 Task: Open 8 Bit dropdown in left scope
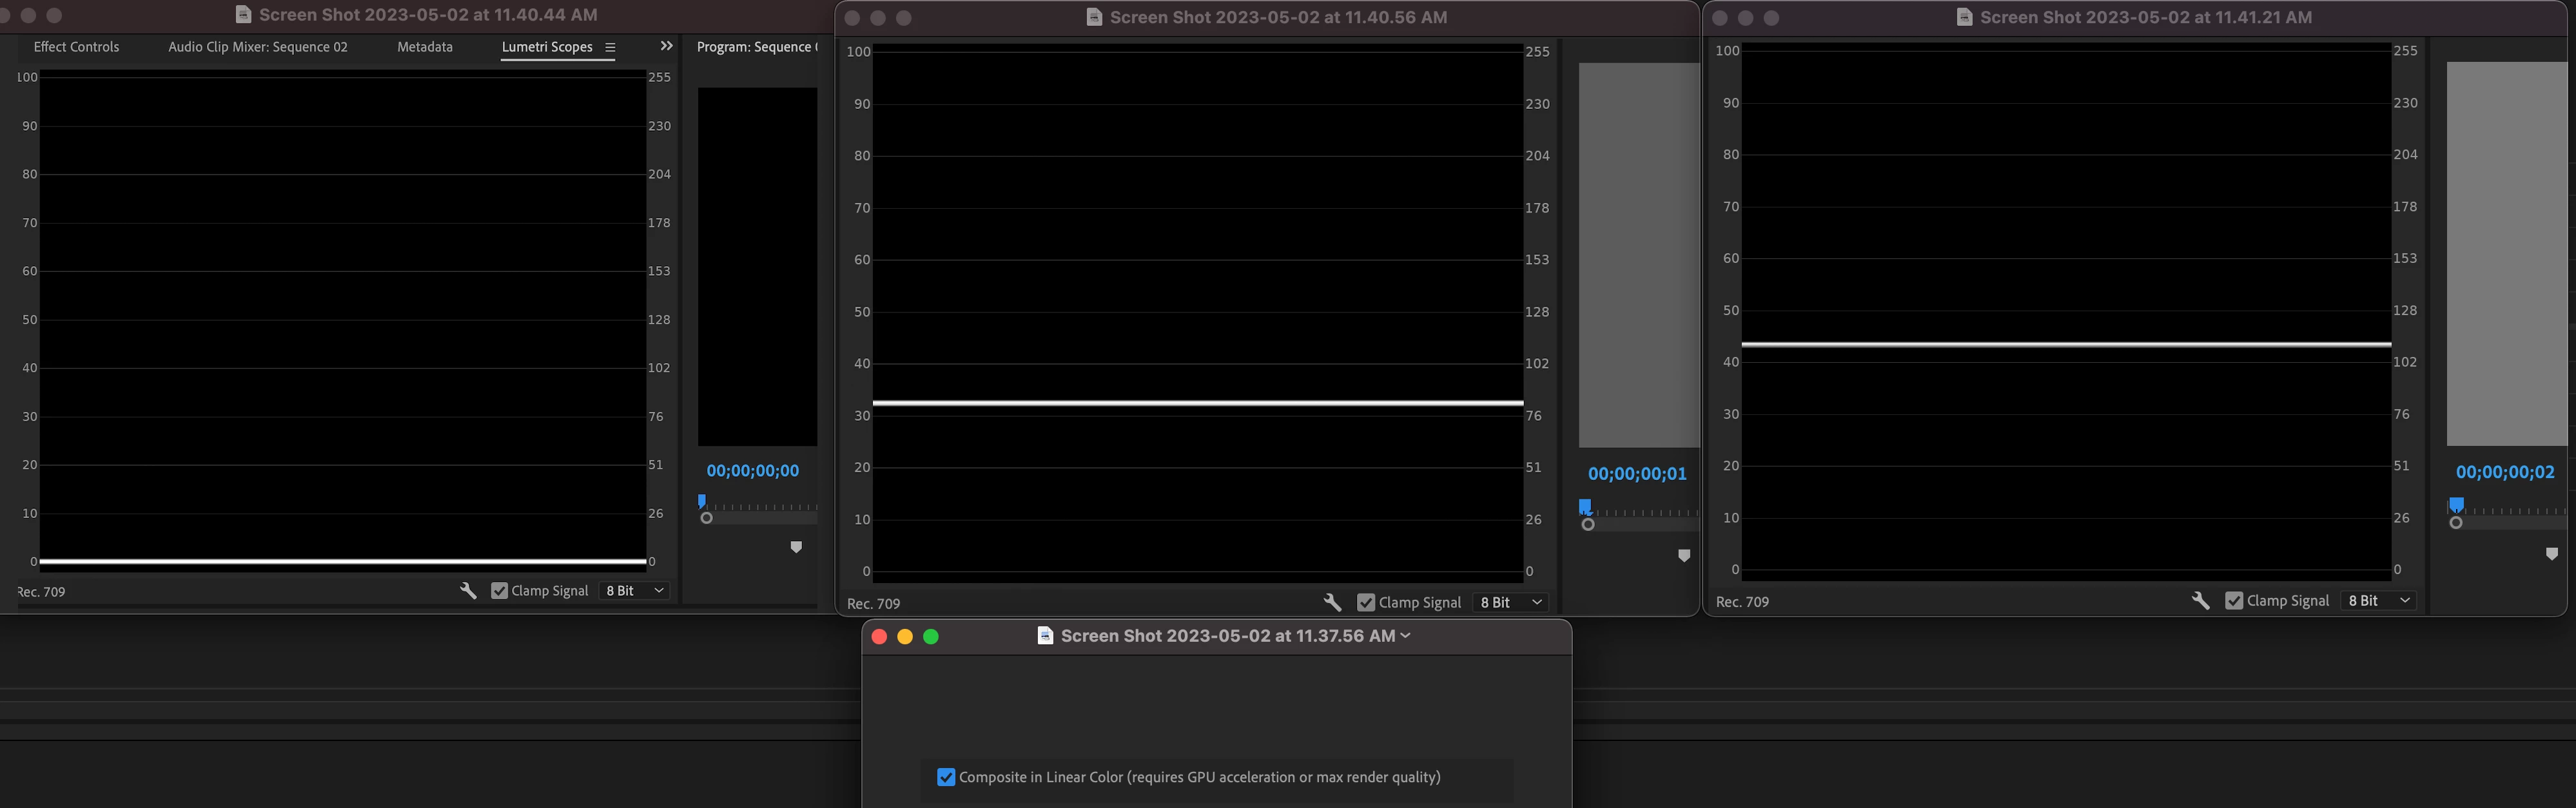[634, 591]
